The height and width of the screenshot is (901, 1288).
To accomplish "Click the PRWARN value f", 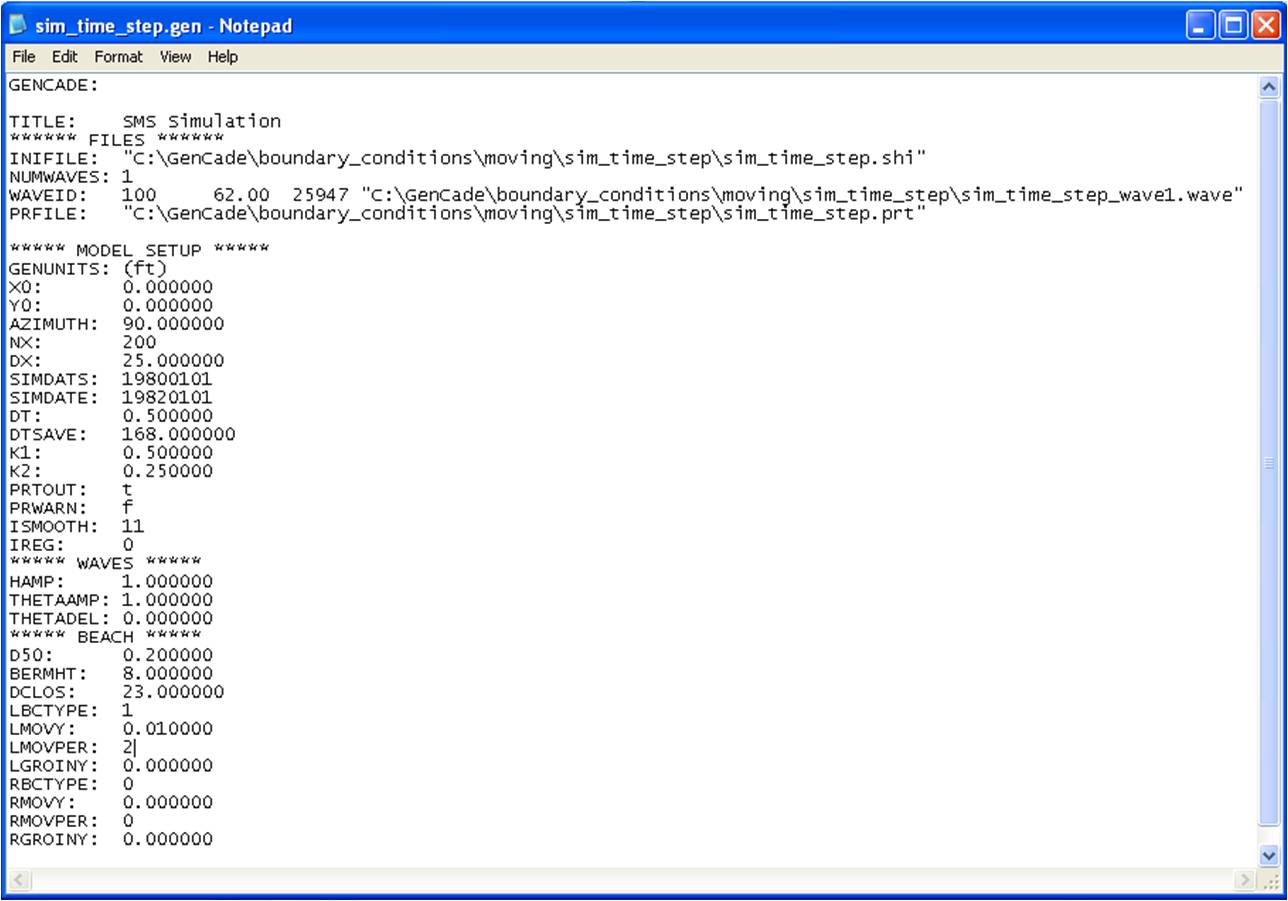I will point(127,507).
